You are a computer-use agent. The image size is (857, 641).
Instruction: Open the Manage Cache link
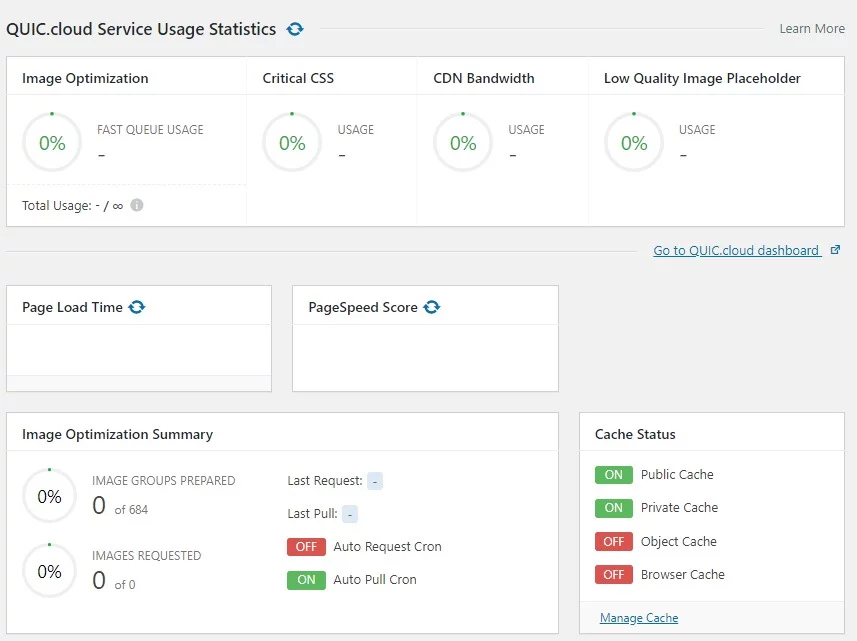639,618
